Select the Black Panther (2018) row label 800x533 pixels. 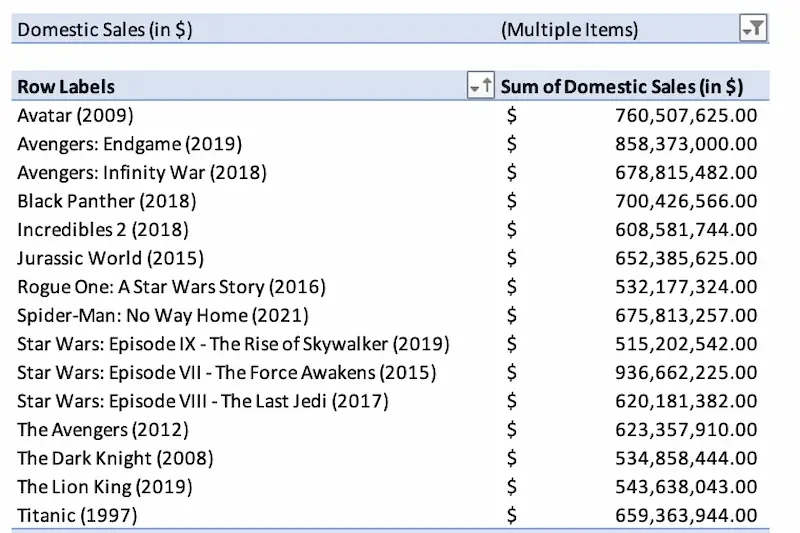coord(107,201)
